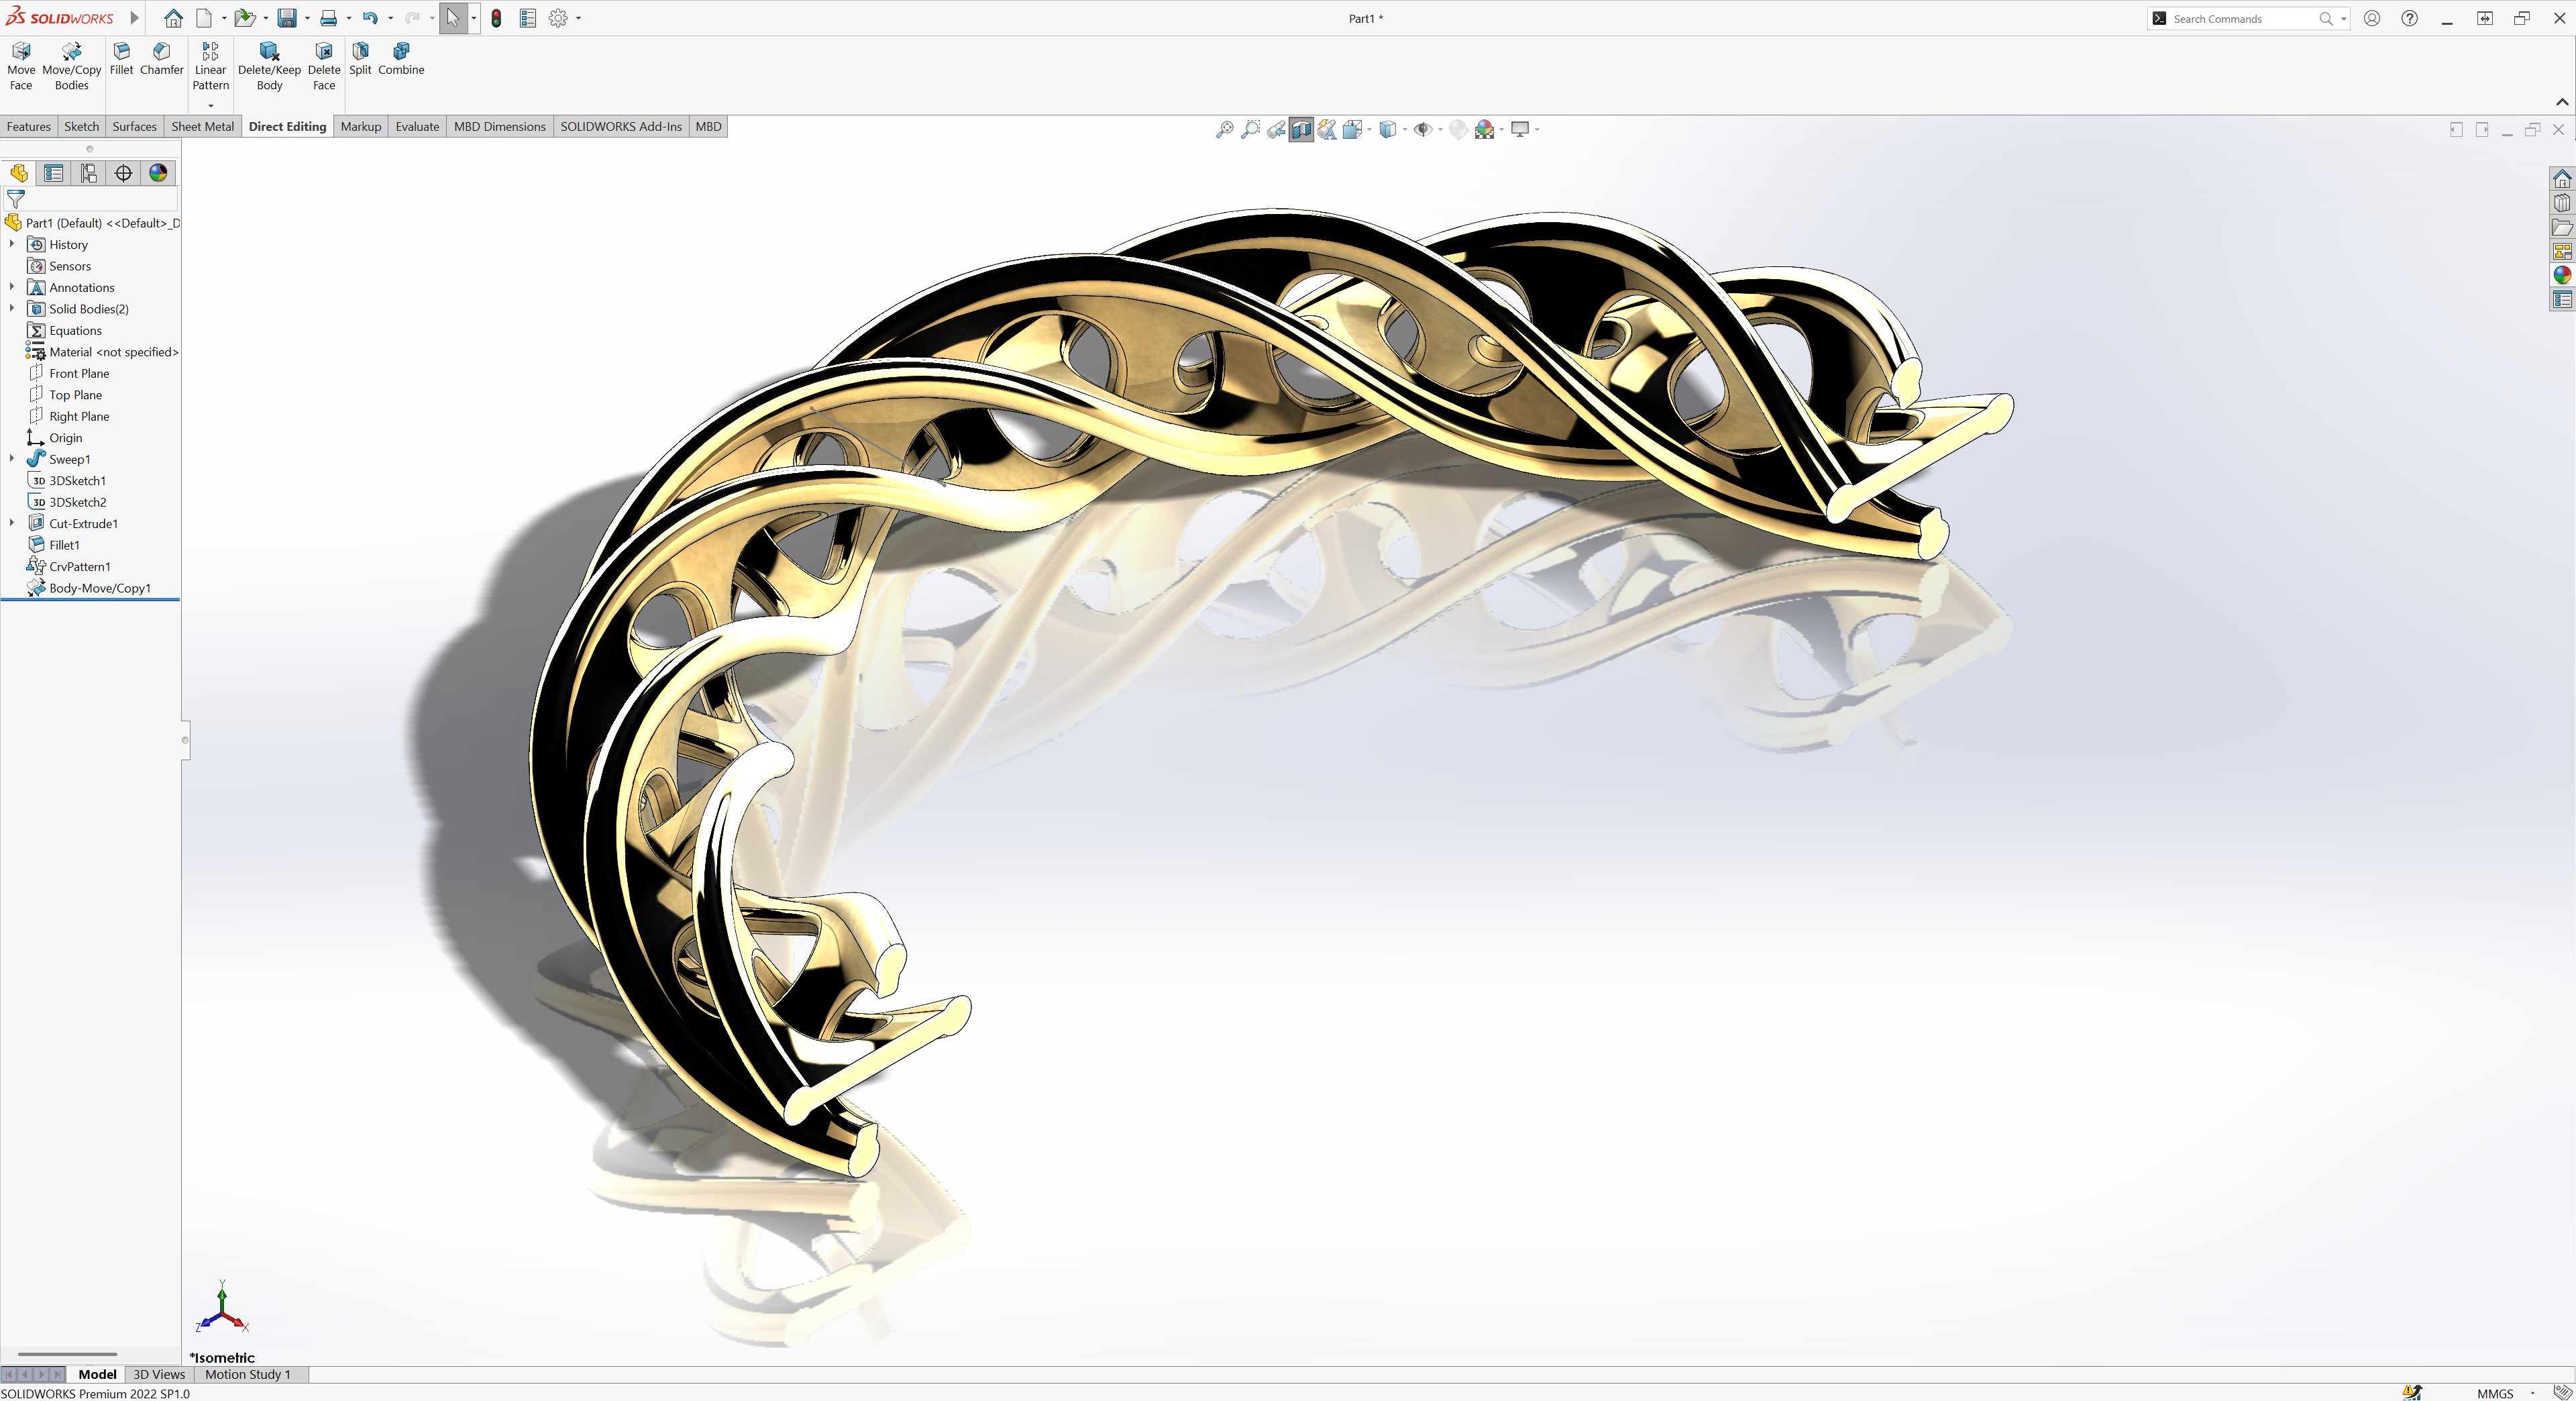This screenshot has width=2576, height=1401.
Task: Click the Apply Scene icon
Action: click(1484, 129)
